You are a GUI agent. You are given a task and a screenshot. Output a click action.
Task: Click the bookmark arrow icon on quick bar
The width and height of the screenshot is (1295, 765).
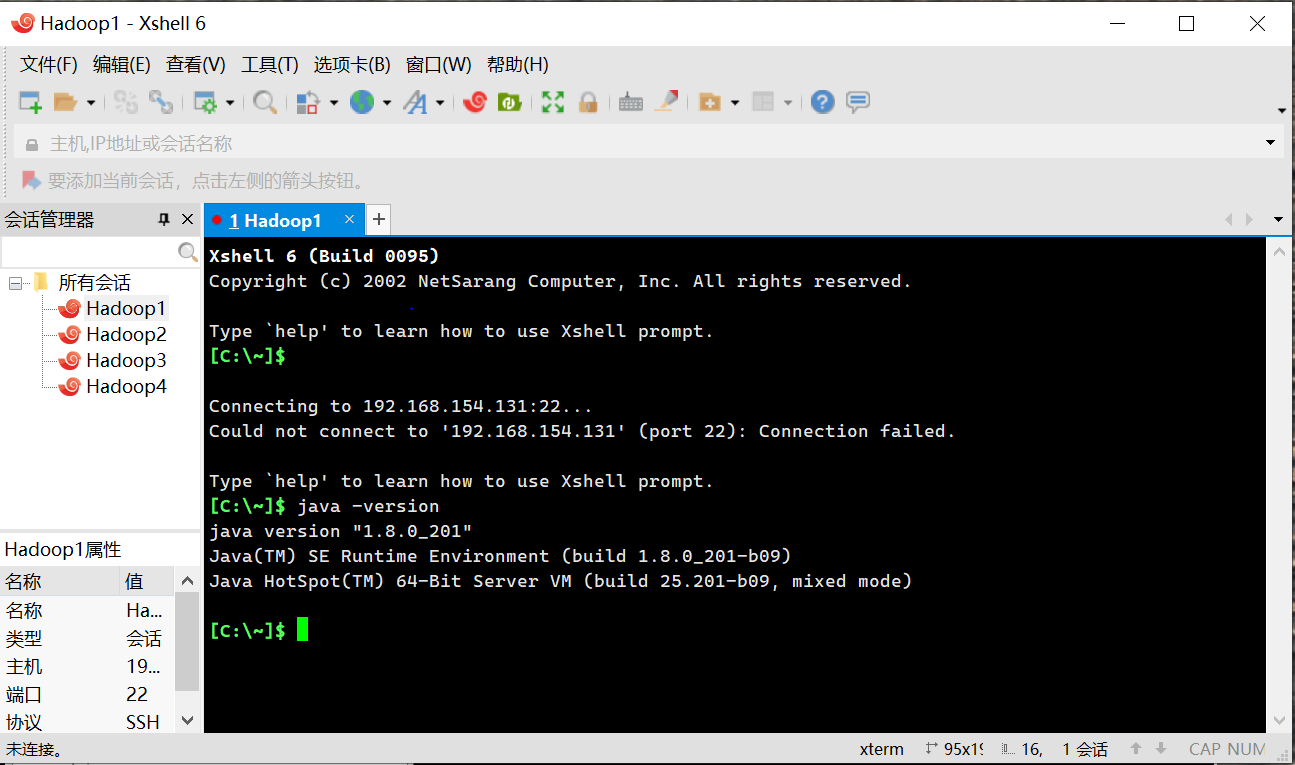pyautogui.click(x=32, y=180)
